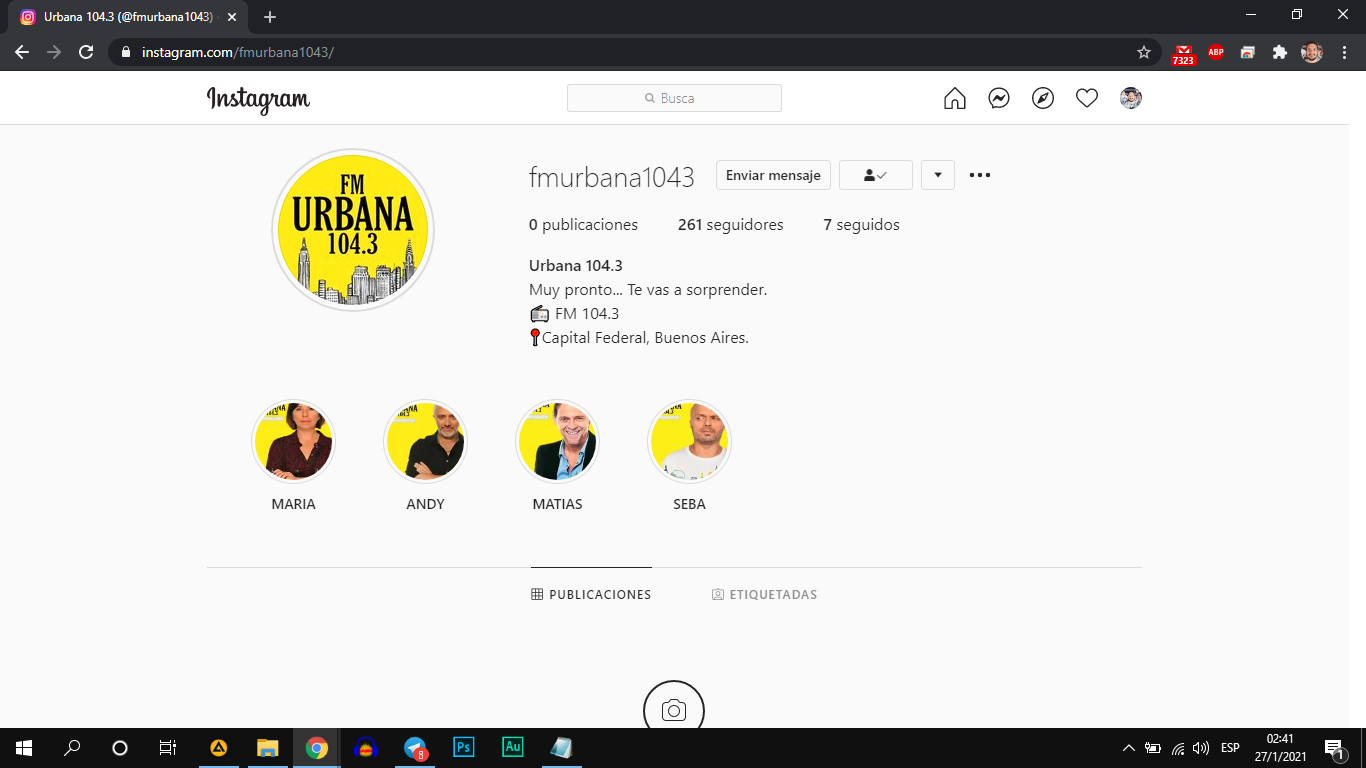The height and width of the screenshot is (768, 1366).
Task: Click the browser back arrow
Action: click(22, 52)
